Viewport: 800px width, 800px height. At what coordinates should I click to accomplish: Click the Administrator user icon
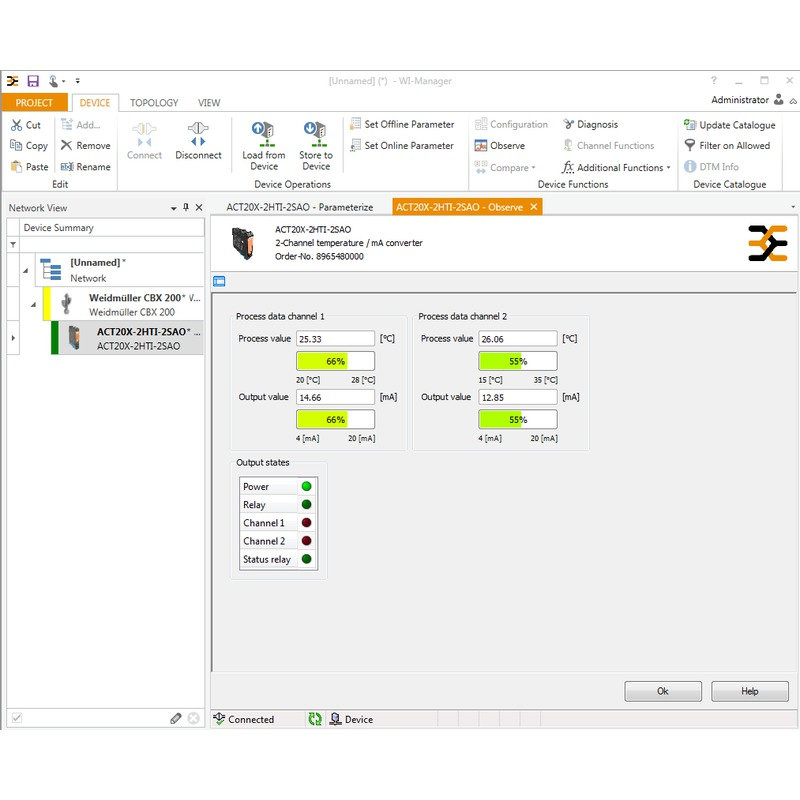click(x=779, y=99)
